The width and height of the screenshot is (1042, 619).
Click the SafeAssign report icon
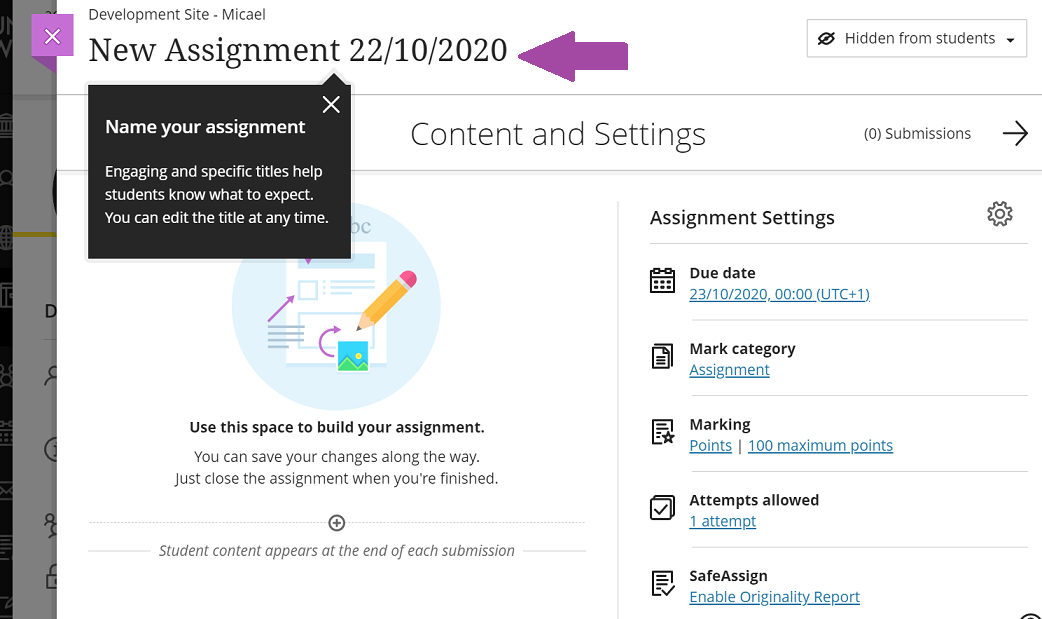point(662,584)
